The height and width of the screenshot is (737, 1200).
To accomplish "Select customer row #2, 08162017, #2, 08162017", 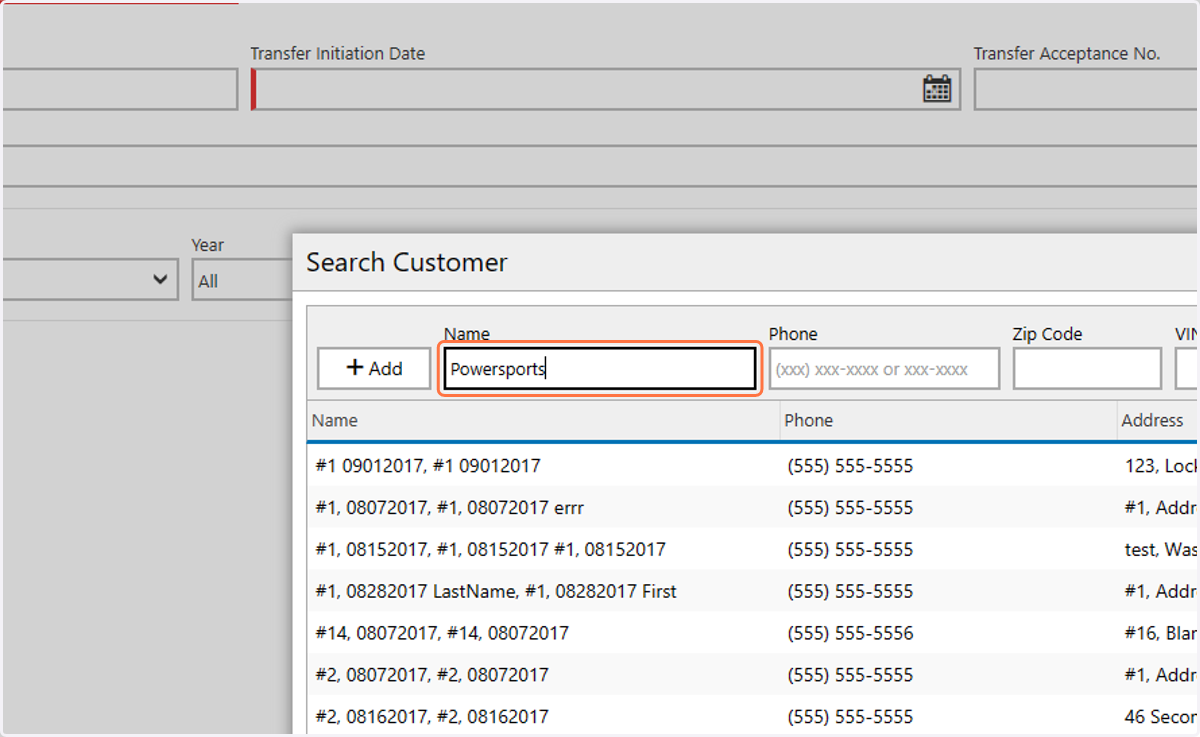I will [x=752, y=717].
